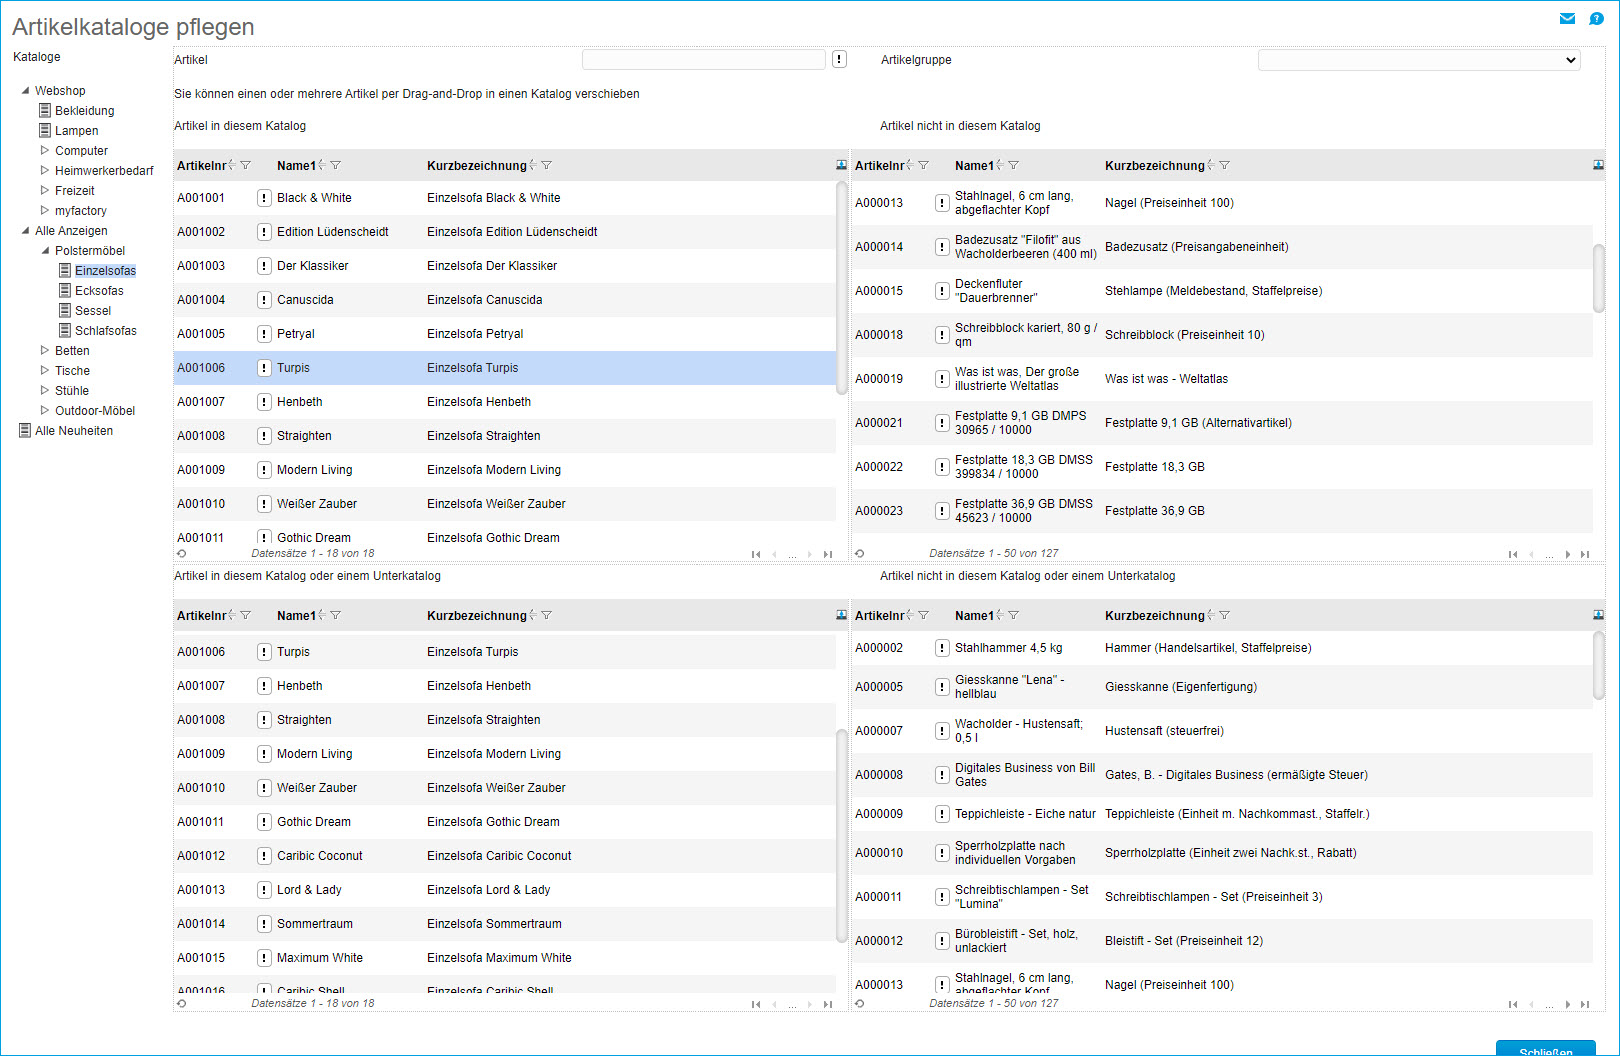
Task: Select the Alle Neuheiten catalog
Action: coord(74,431)
